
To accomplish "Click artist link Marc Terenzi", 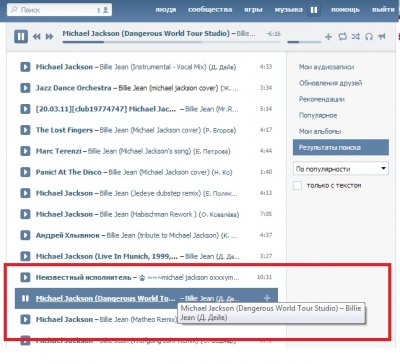I will [x=58, y=151].
